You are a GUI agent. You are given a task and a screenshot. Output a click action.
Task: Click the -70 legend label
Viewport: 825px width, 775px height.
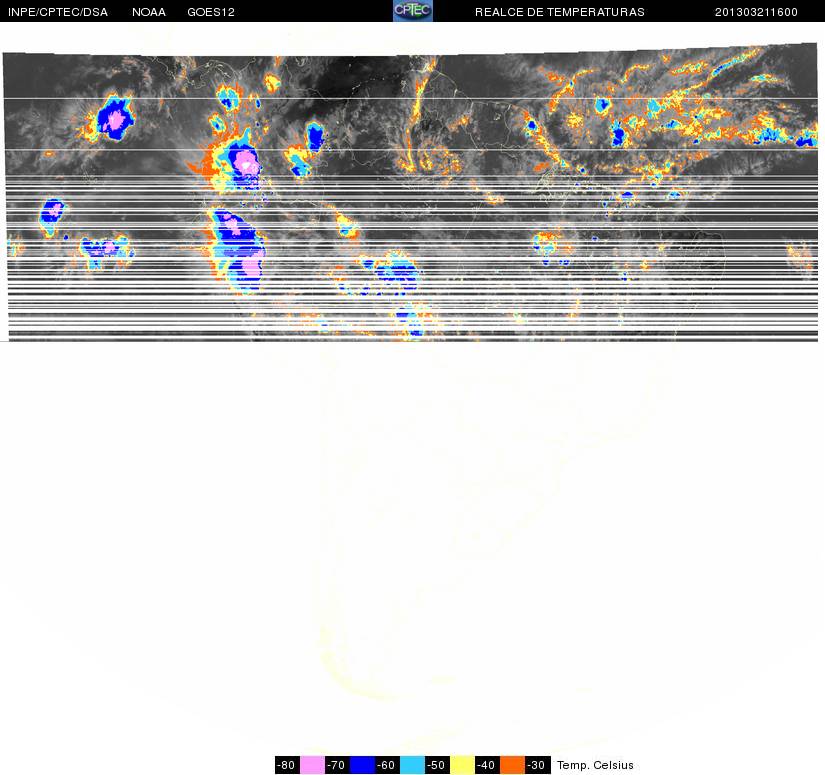click(x=337, y=765)
